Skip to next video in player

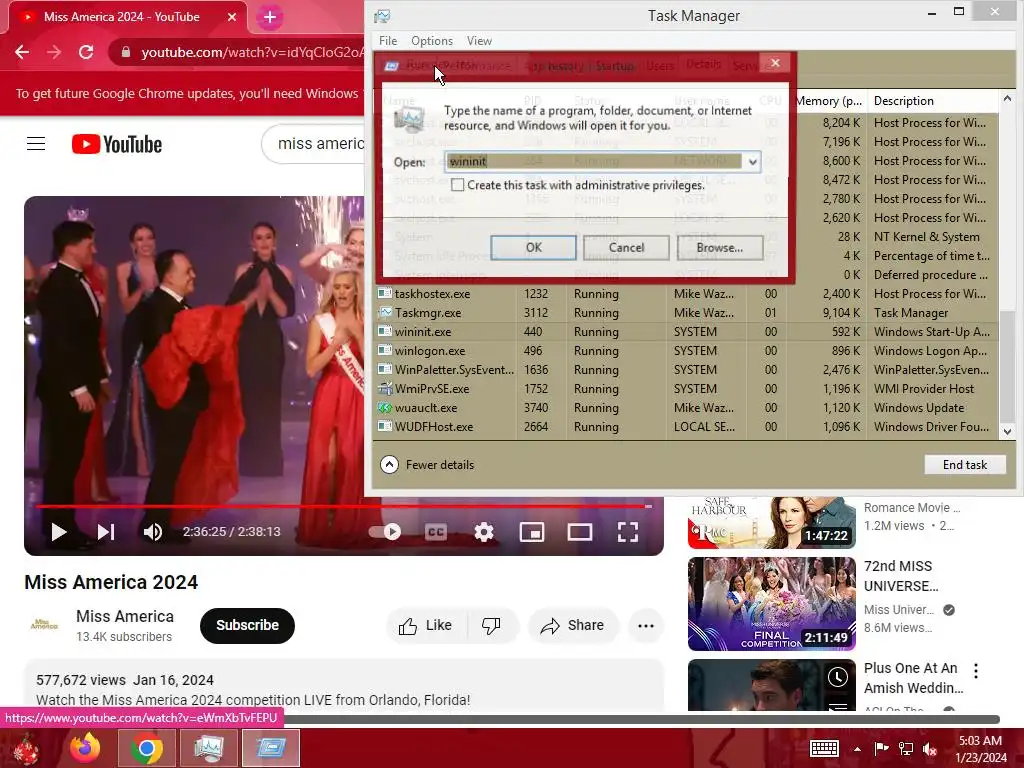pos(106,532)
